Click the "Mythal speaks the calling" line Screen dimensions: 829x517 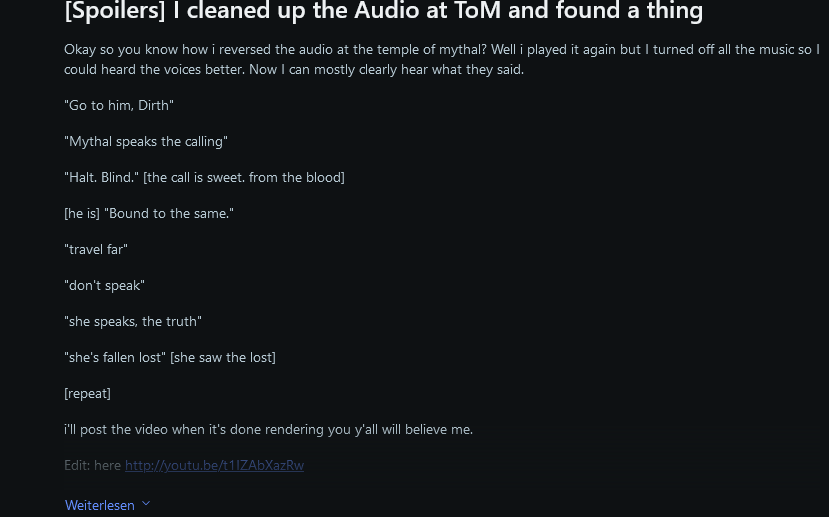146,142
